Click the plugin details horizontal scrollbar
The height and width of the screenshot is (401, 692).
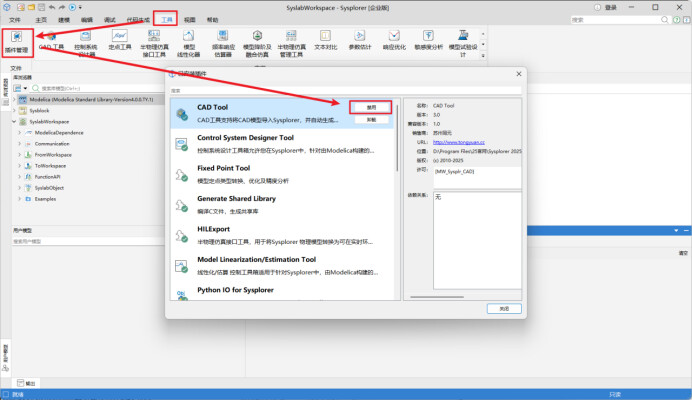pyautogui.click(x=437, y=297)
